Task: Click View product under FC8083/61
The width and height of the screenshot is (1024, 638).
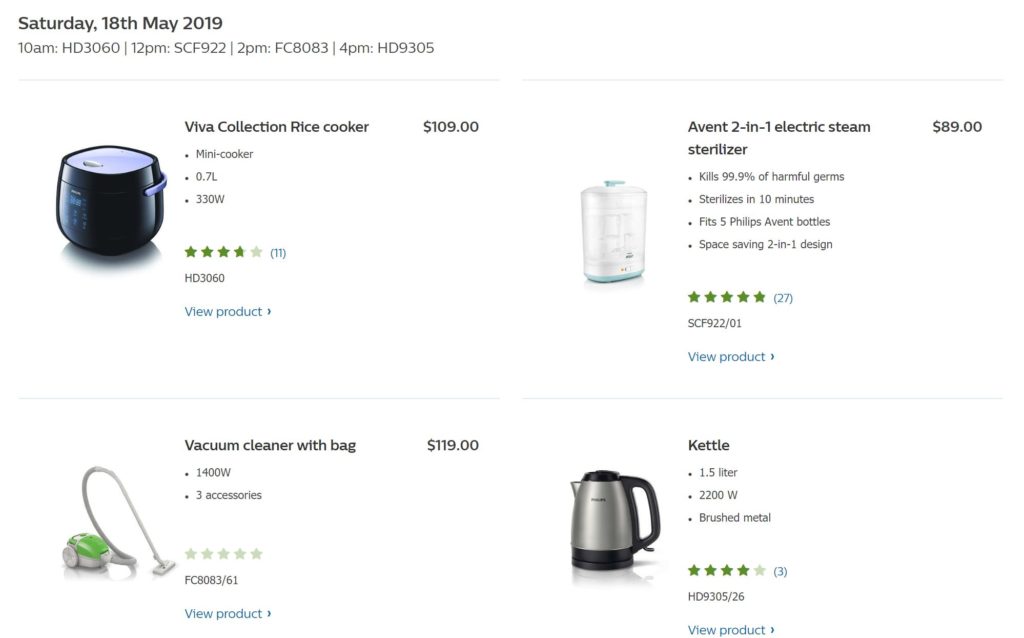Action: [227, 614]
